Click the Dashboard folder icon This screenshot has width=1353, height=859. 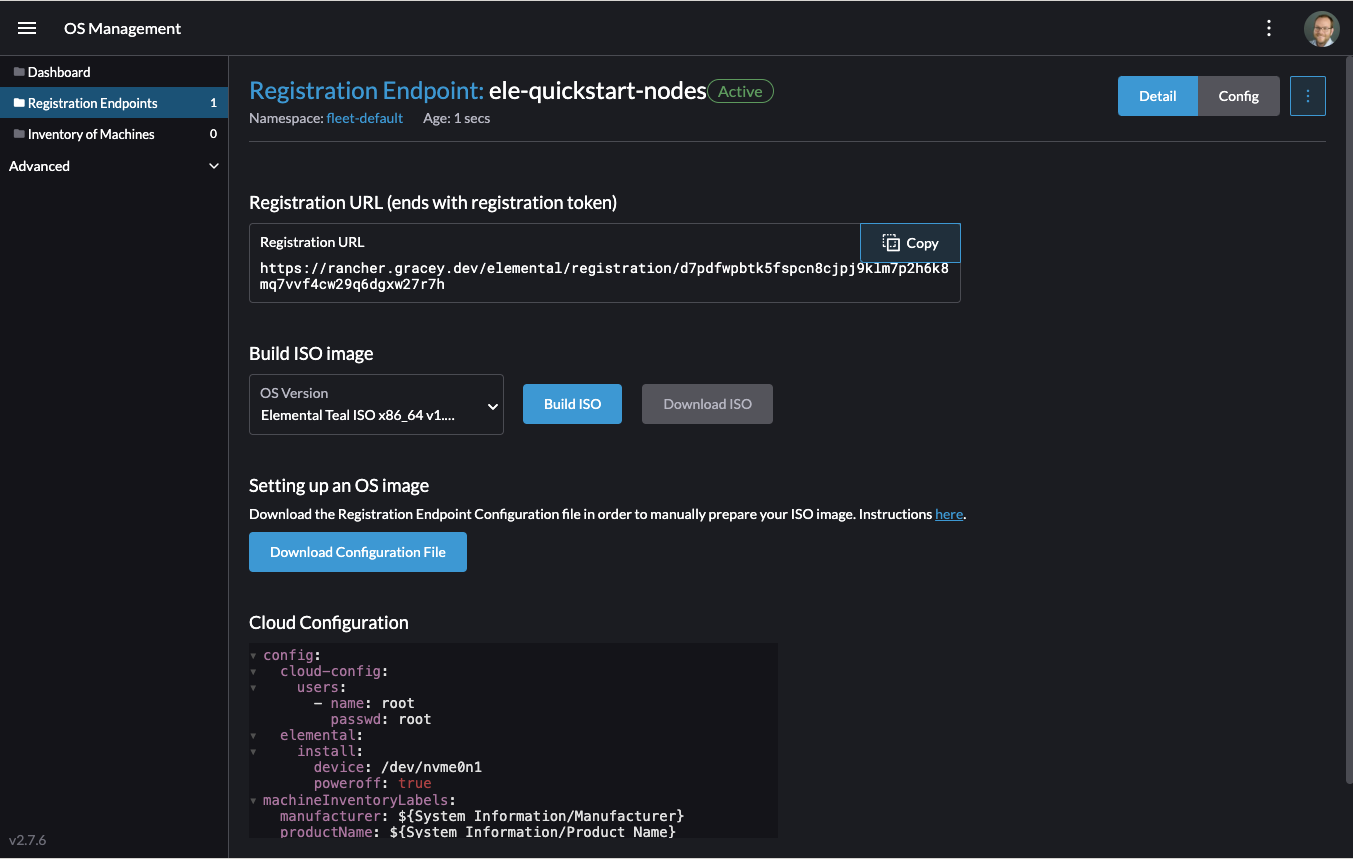tap(19, 72)
